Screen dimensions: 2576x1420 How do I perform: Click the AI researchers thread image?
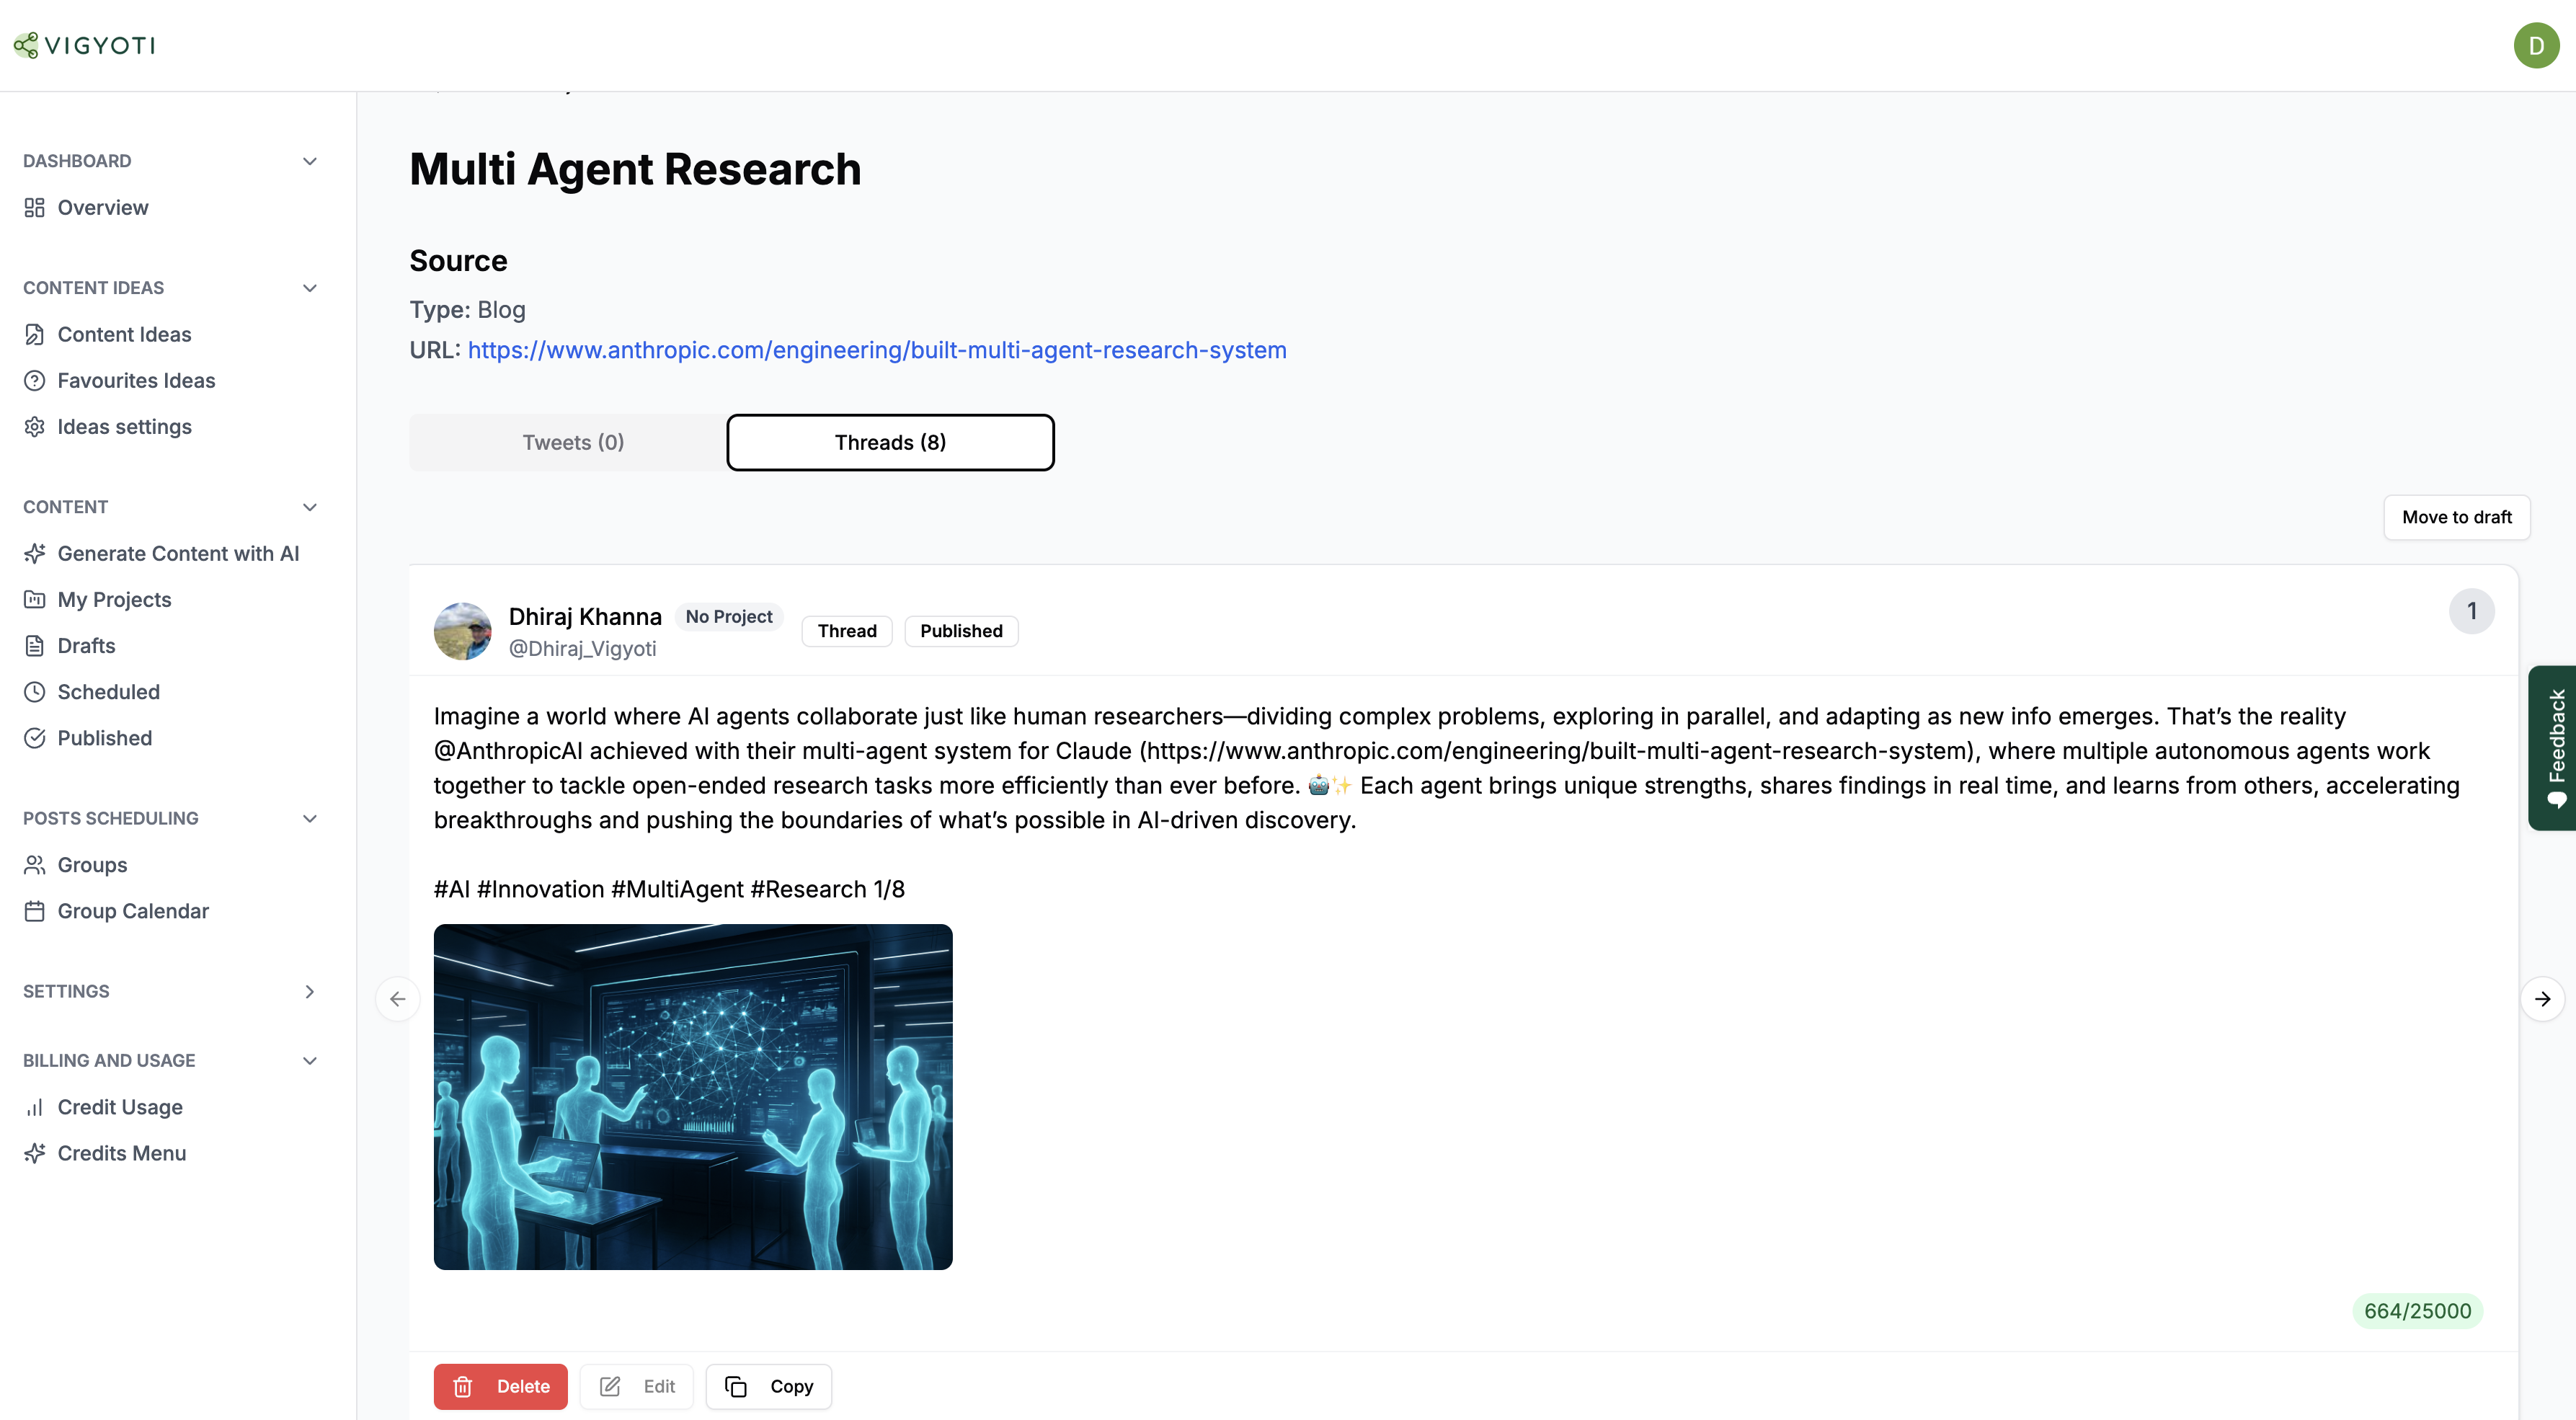[x=693, y=1097]
